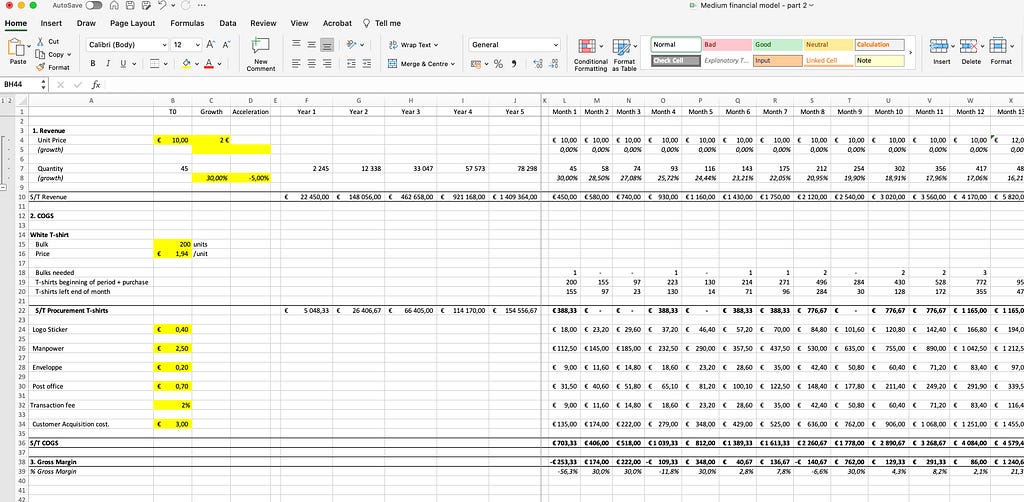Open the General number format dropdown
The height and width of the screenshot is (502, 1024).
pyautogui.click(x=556, y=45)
